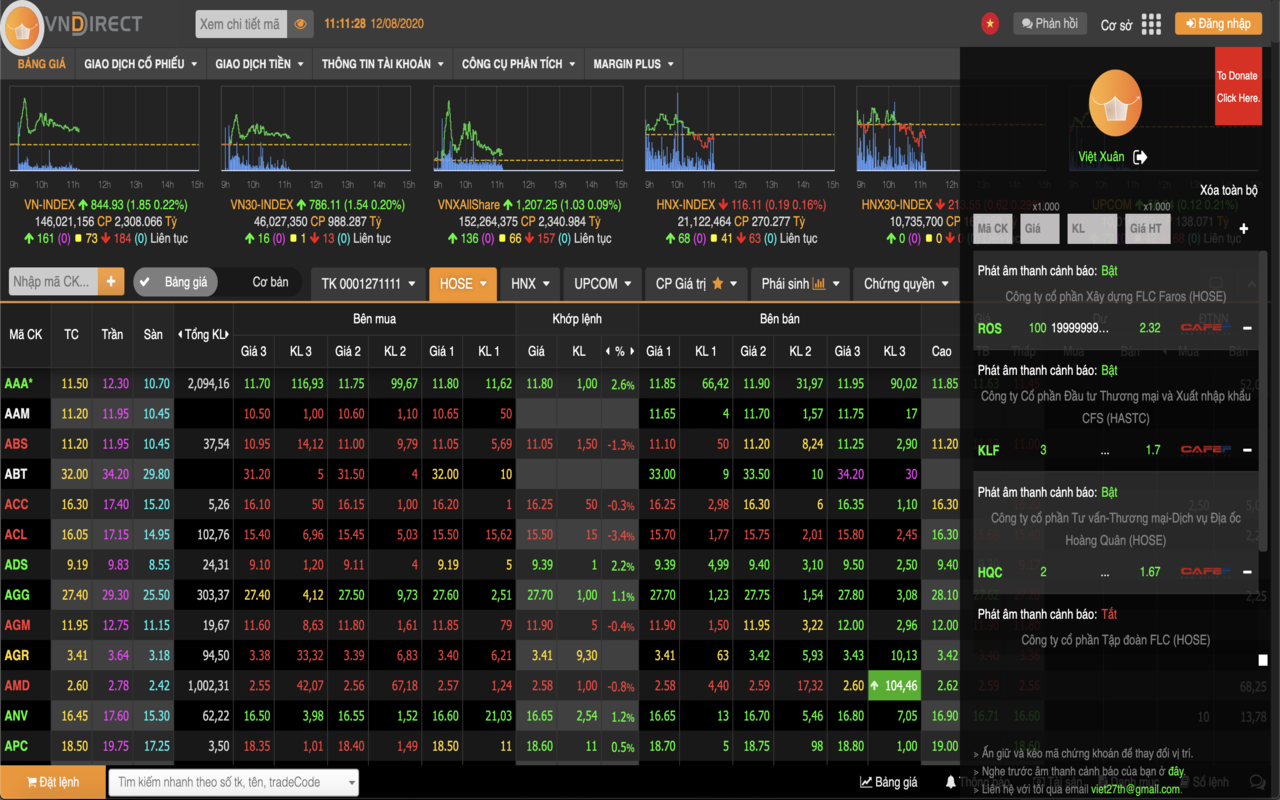
Task: Click the logout icon next to Việt Xuân
Action: click(1141, 157)
